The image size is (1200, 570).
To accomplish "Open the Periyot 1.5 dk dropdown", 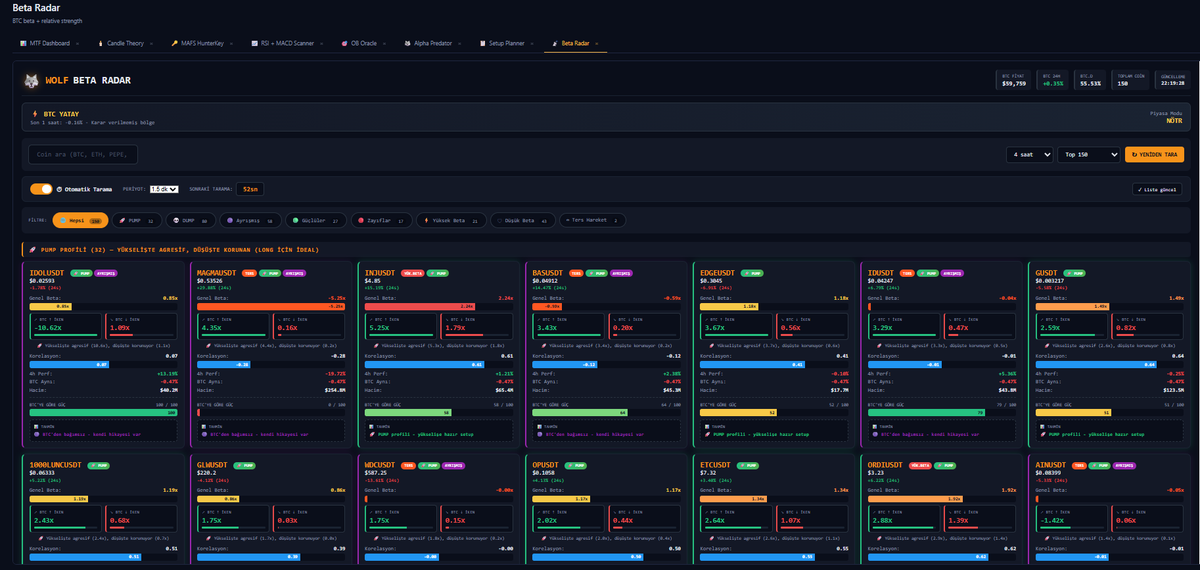I will 164,189.
